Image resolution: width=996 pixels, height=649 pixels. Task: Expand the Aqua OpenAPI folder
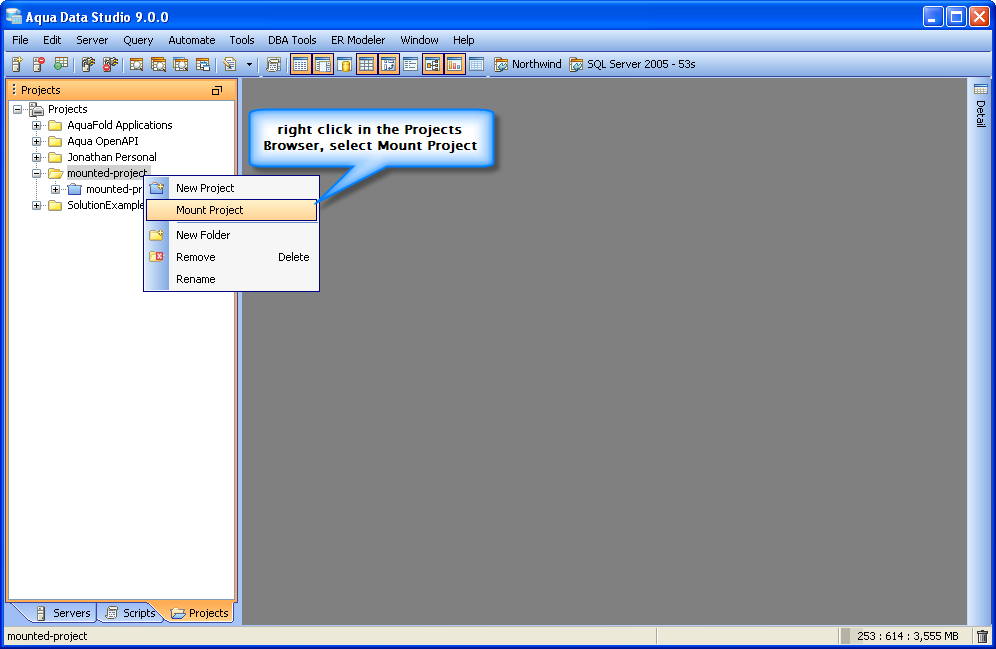[37, 142]
